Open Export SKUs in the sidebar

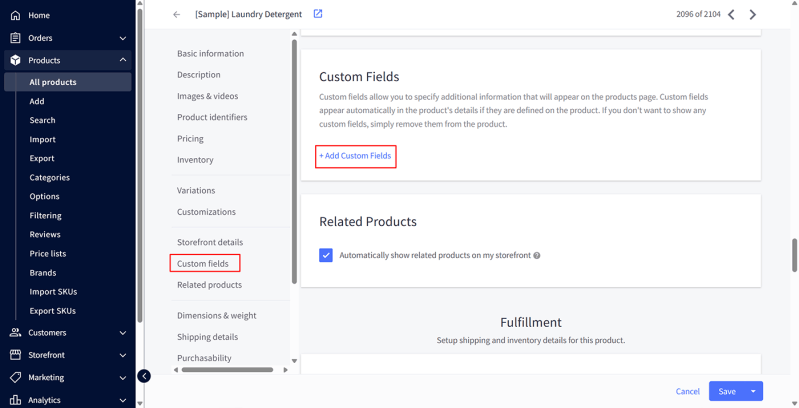[52, 311]
